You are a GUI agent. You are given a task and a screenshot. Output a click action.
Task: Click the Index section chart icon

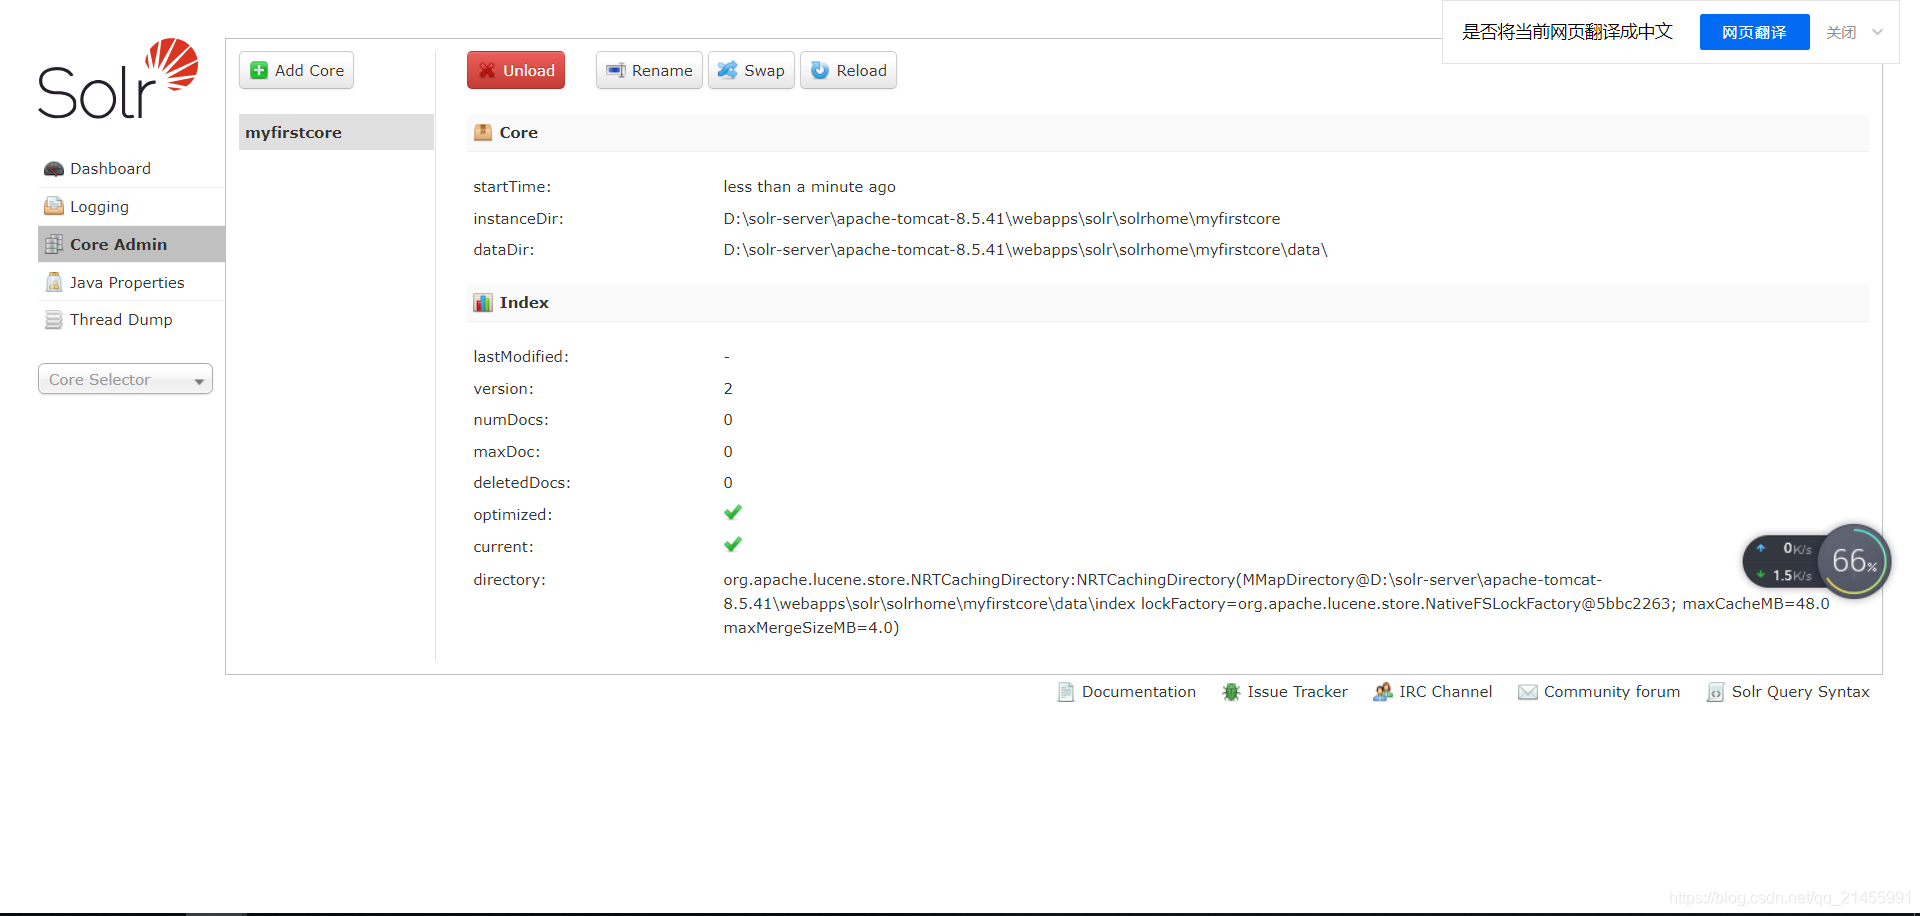483,302
